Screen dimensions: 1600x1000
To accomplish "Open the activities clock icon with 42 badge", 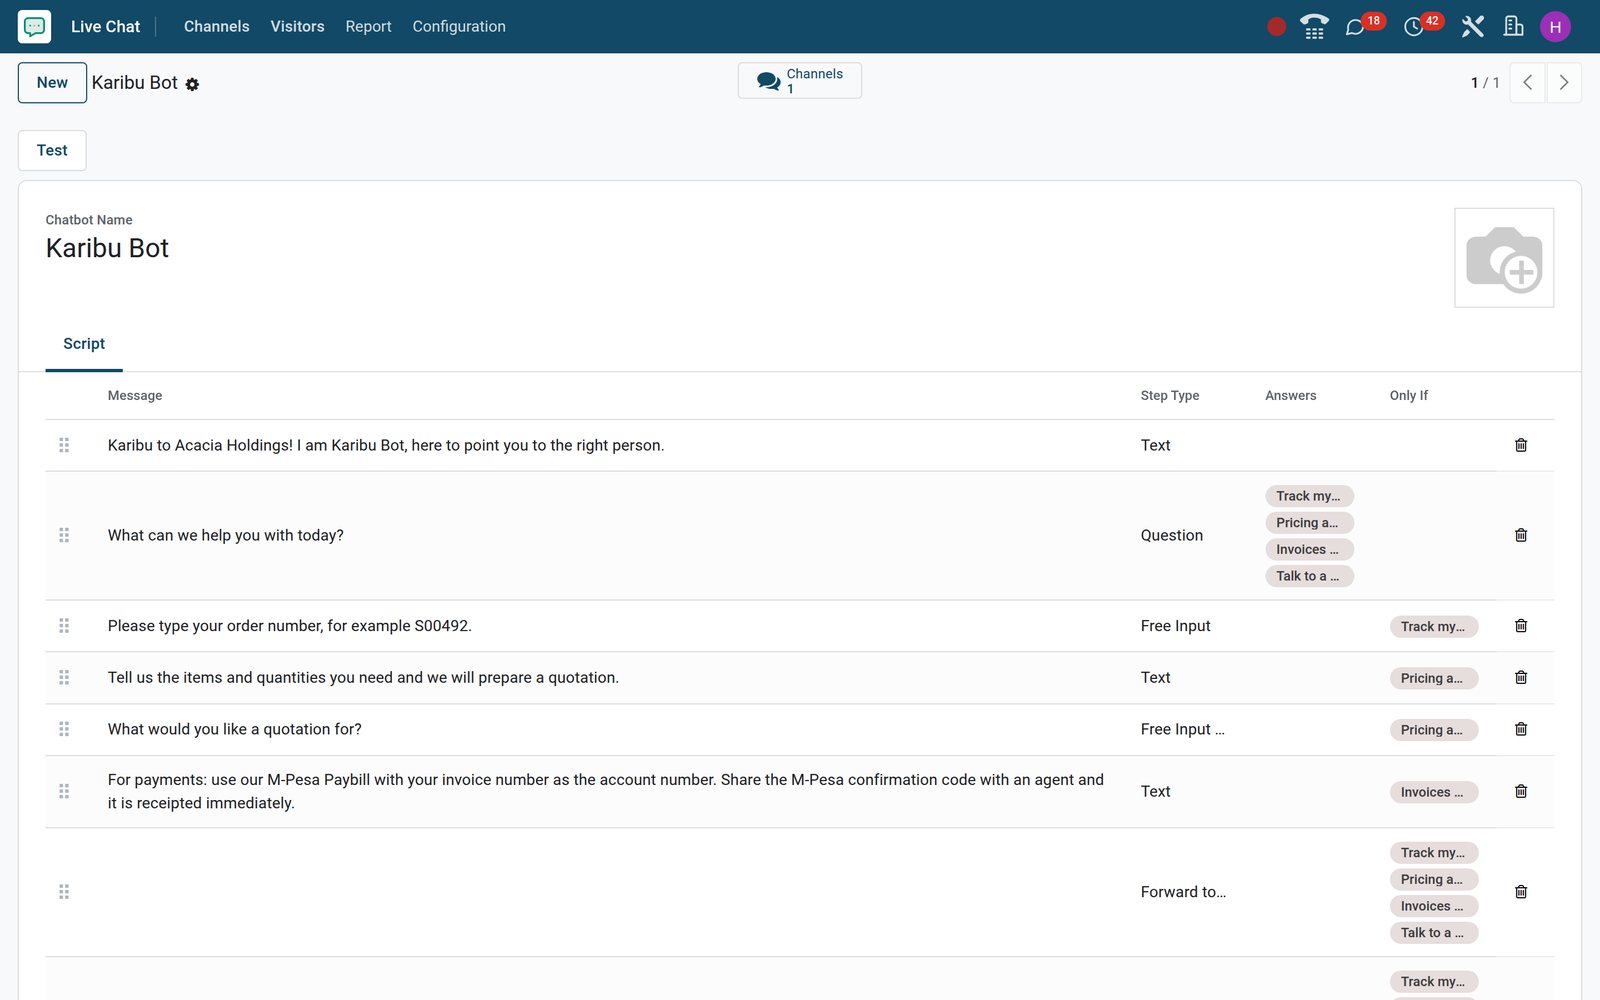I will point(1413,27).
